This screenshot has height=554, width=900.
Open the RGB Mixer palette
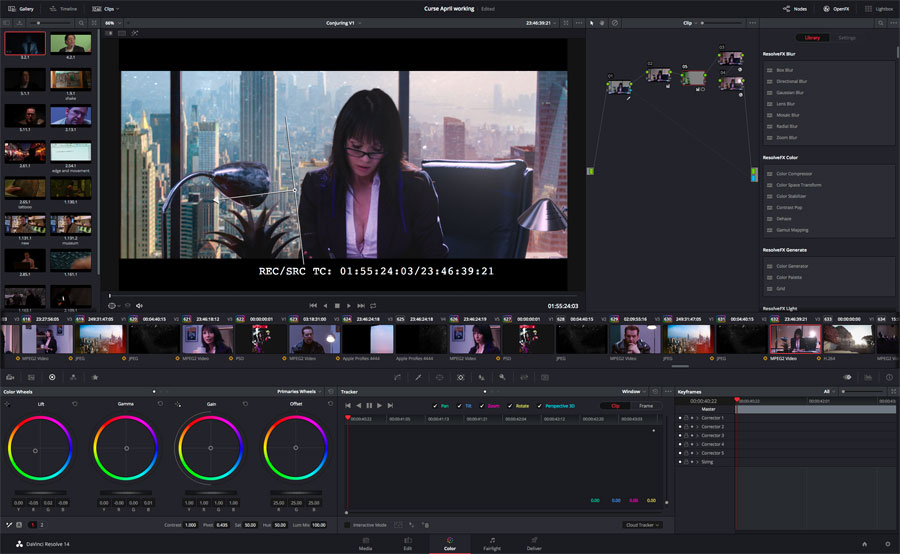[x=73, y=377]
